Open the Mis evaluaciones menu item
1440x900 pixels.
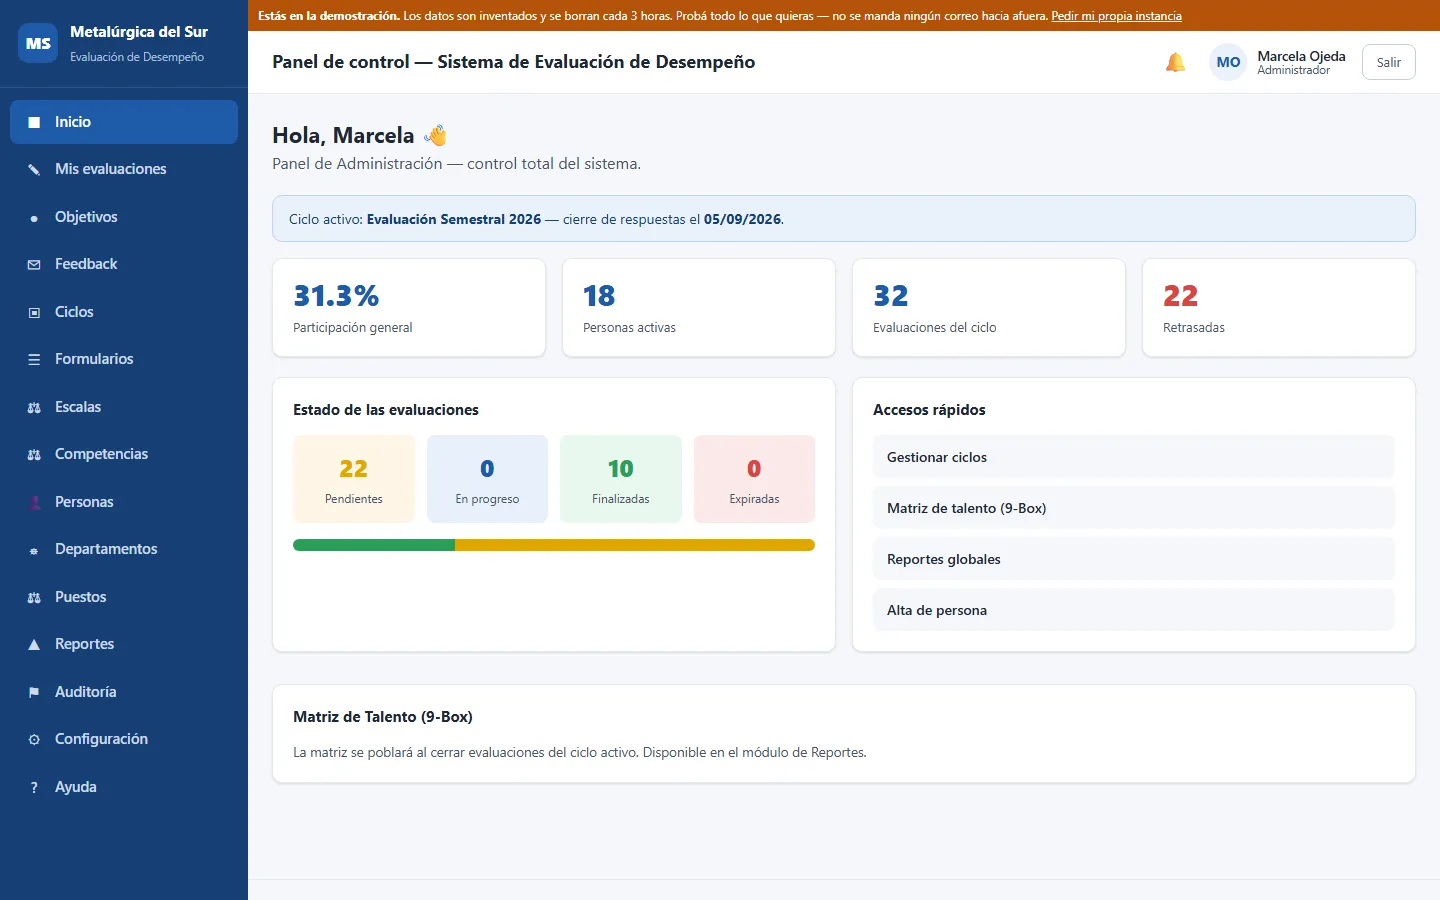click(x=124, y=169)
